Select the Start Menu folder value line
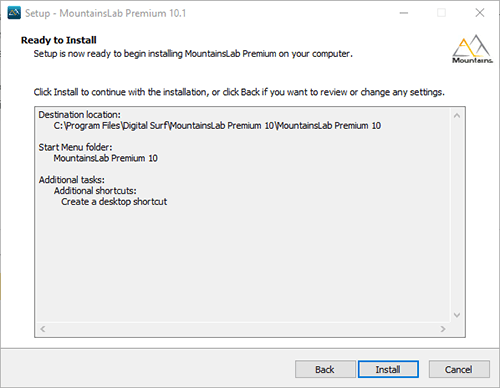500x388 pixels. 105,158
